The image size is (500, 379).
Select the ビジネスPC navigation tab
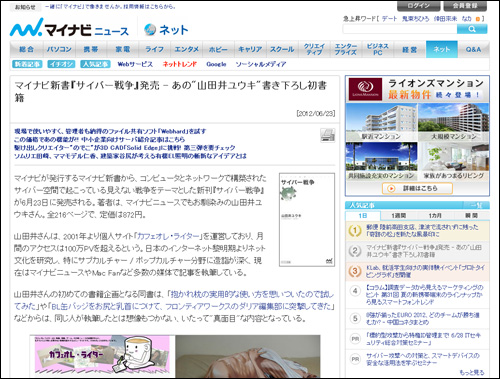point(378,49)
